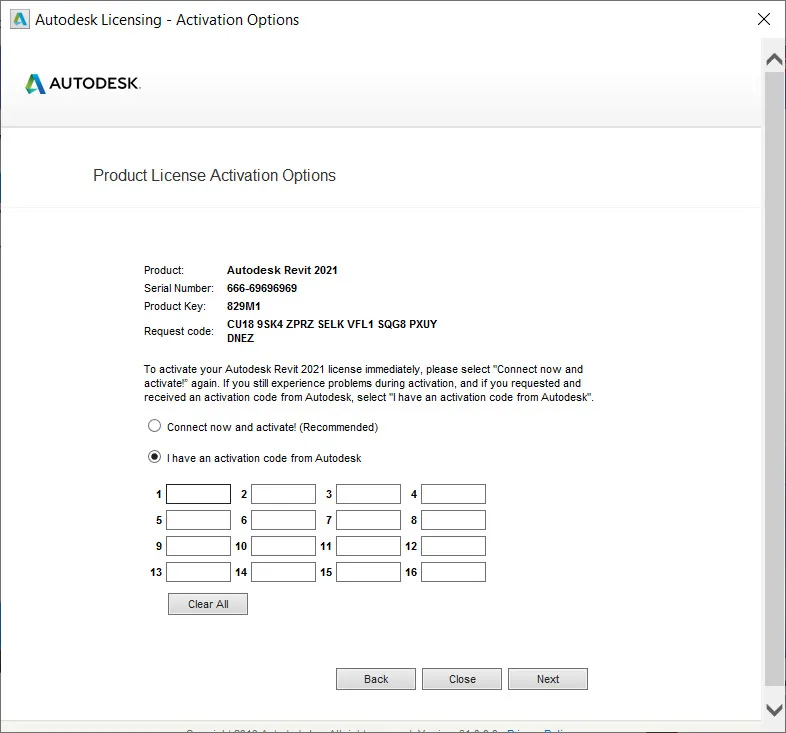Select activation code field 6
The height and width of the screenshot is (733, 786).
pyautogui.click(x=283, y=520)
